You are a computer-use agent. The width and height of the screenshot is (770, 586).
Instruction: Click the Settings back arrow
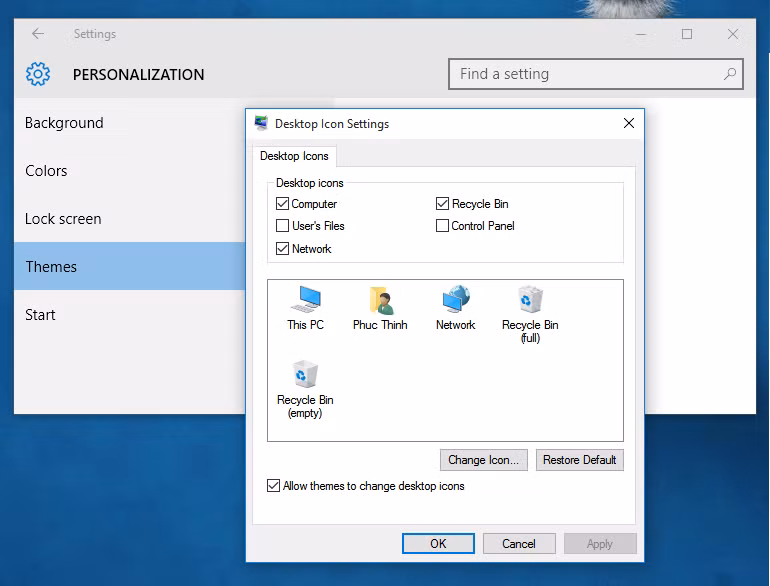[x=38, y=34]
